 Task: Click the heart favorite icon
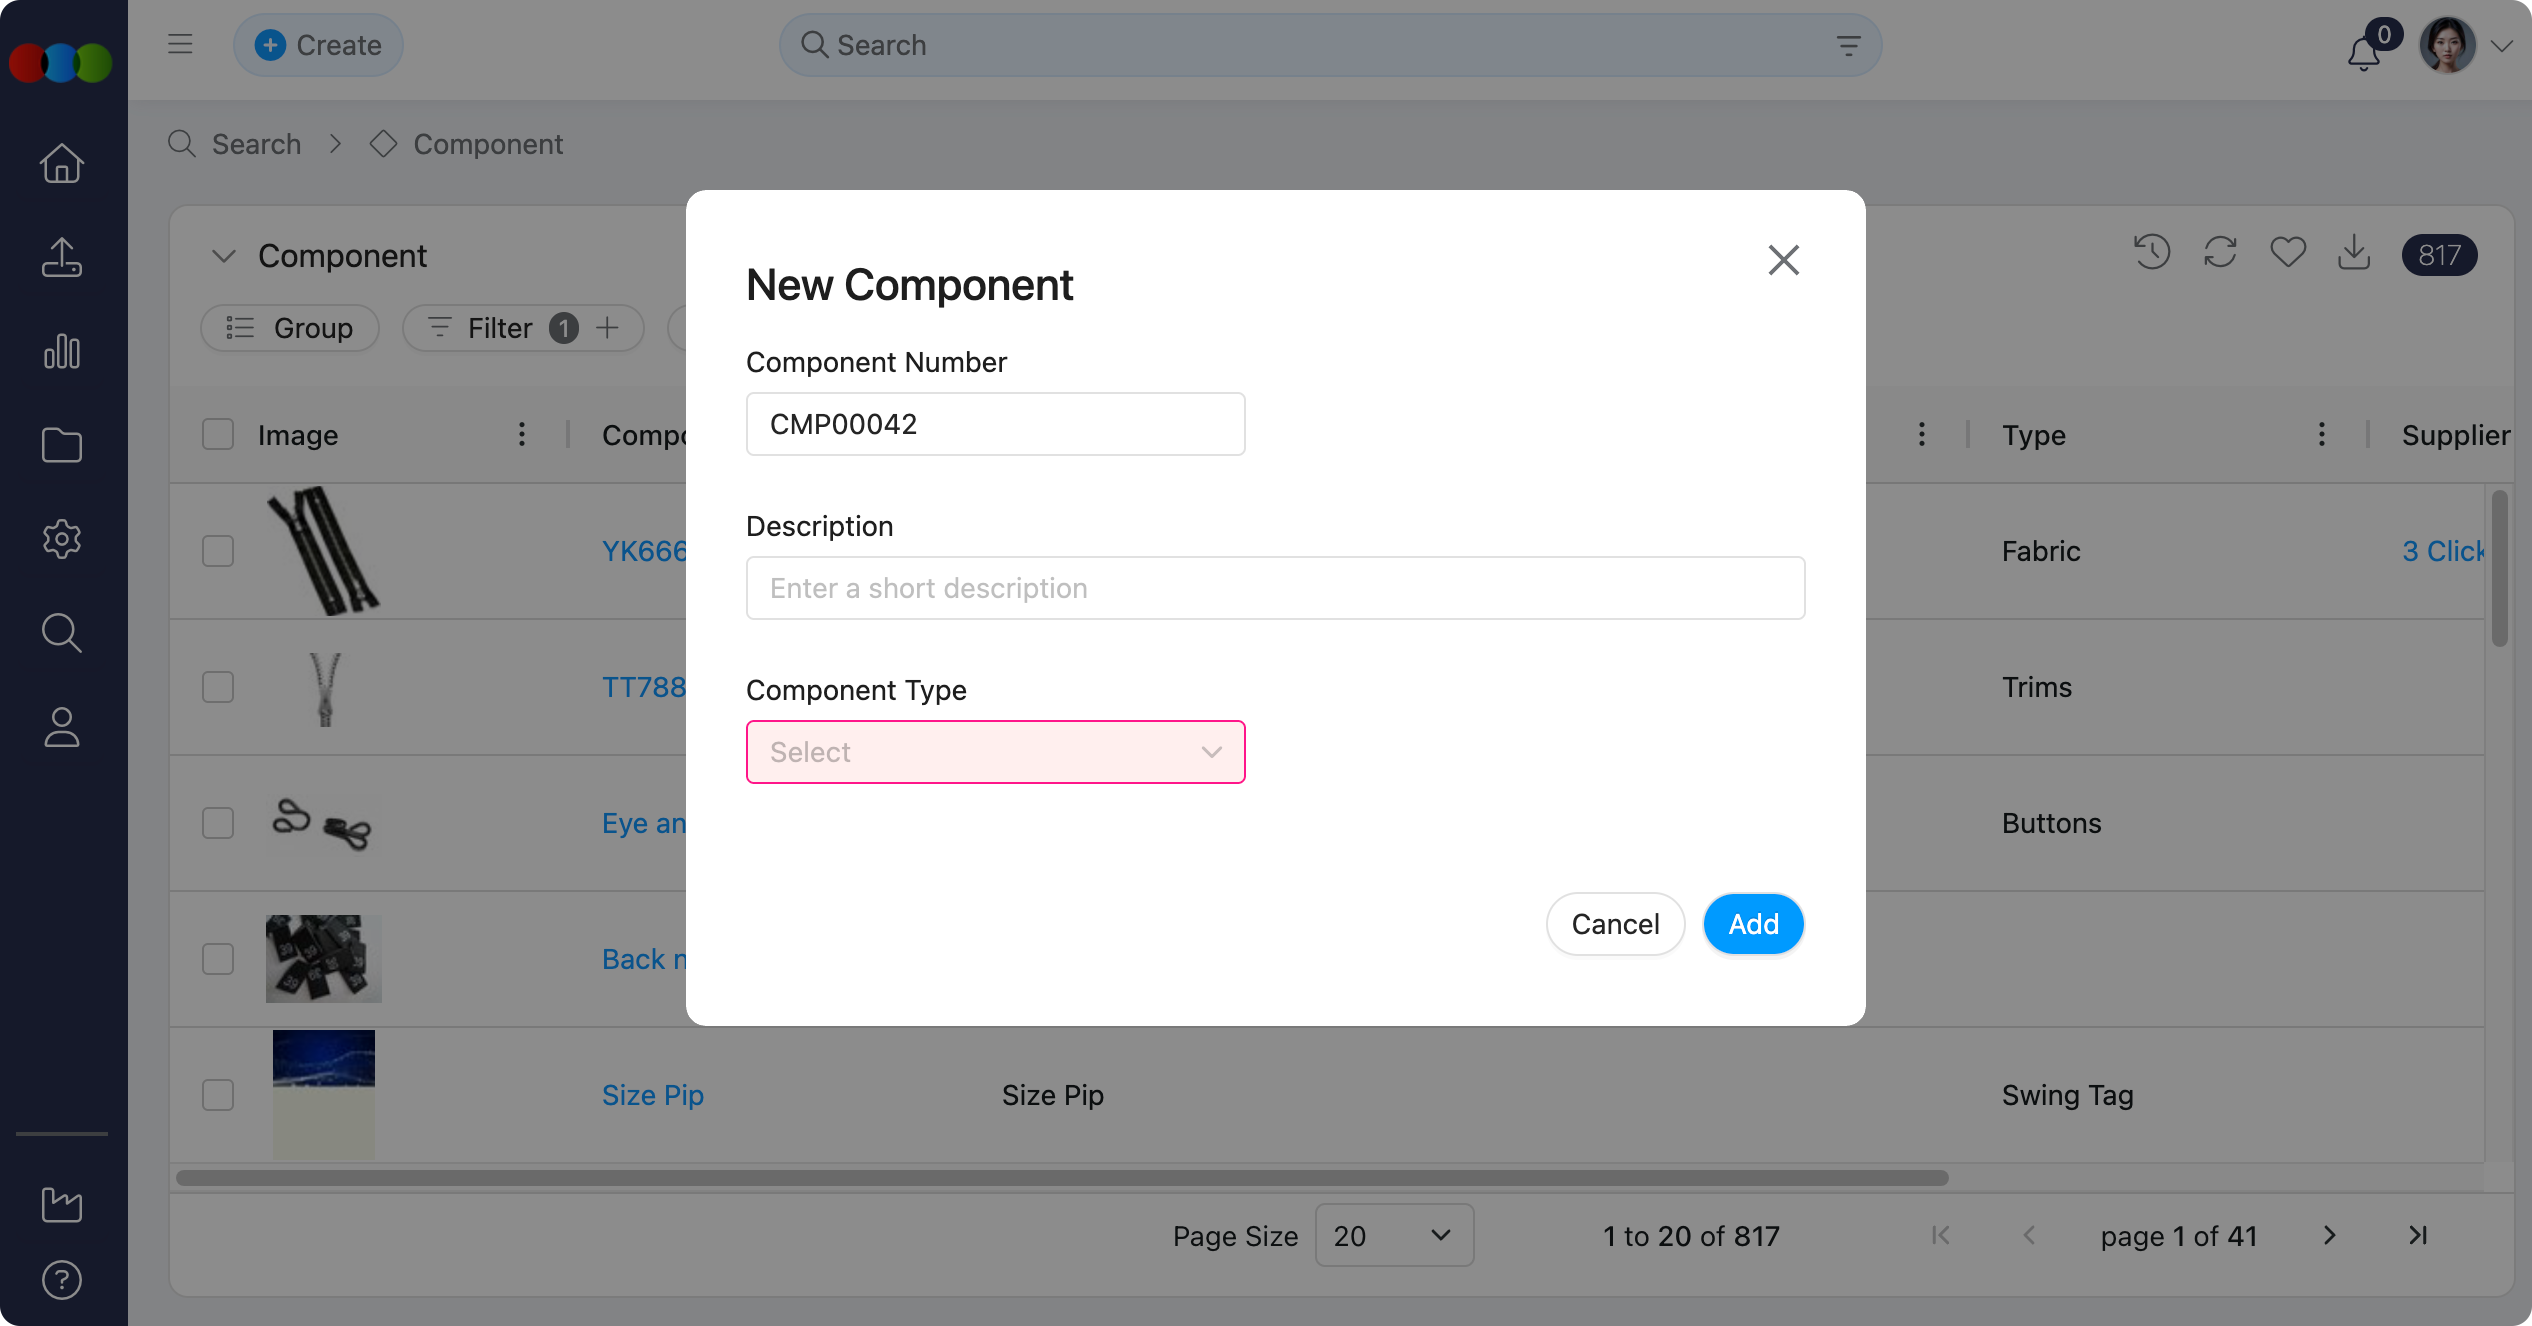[x=2288, y=253]
